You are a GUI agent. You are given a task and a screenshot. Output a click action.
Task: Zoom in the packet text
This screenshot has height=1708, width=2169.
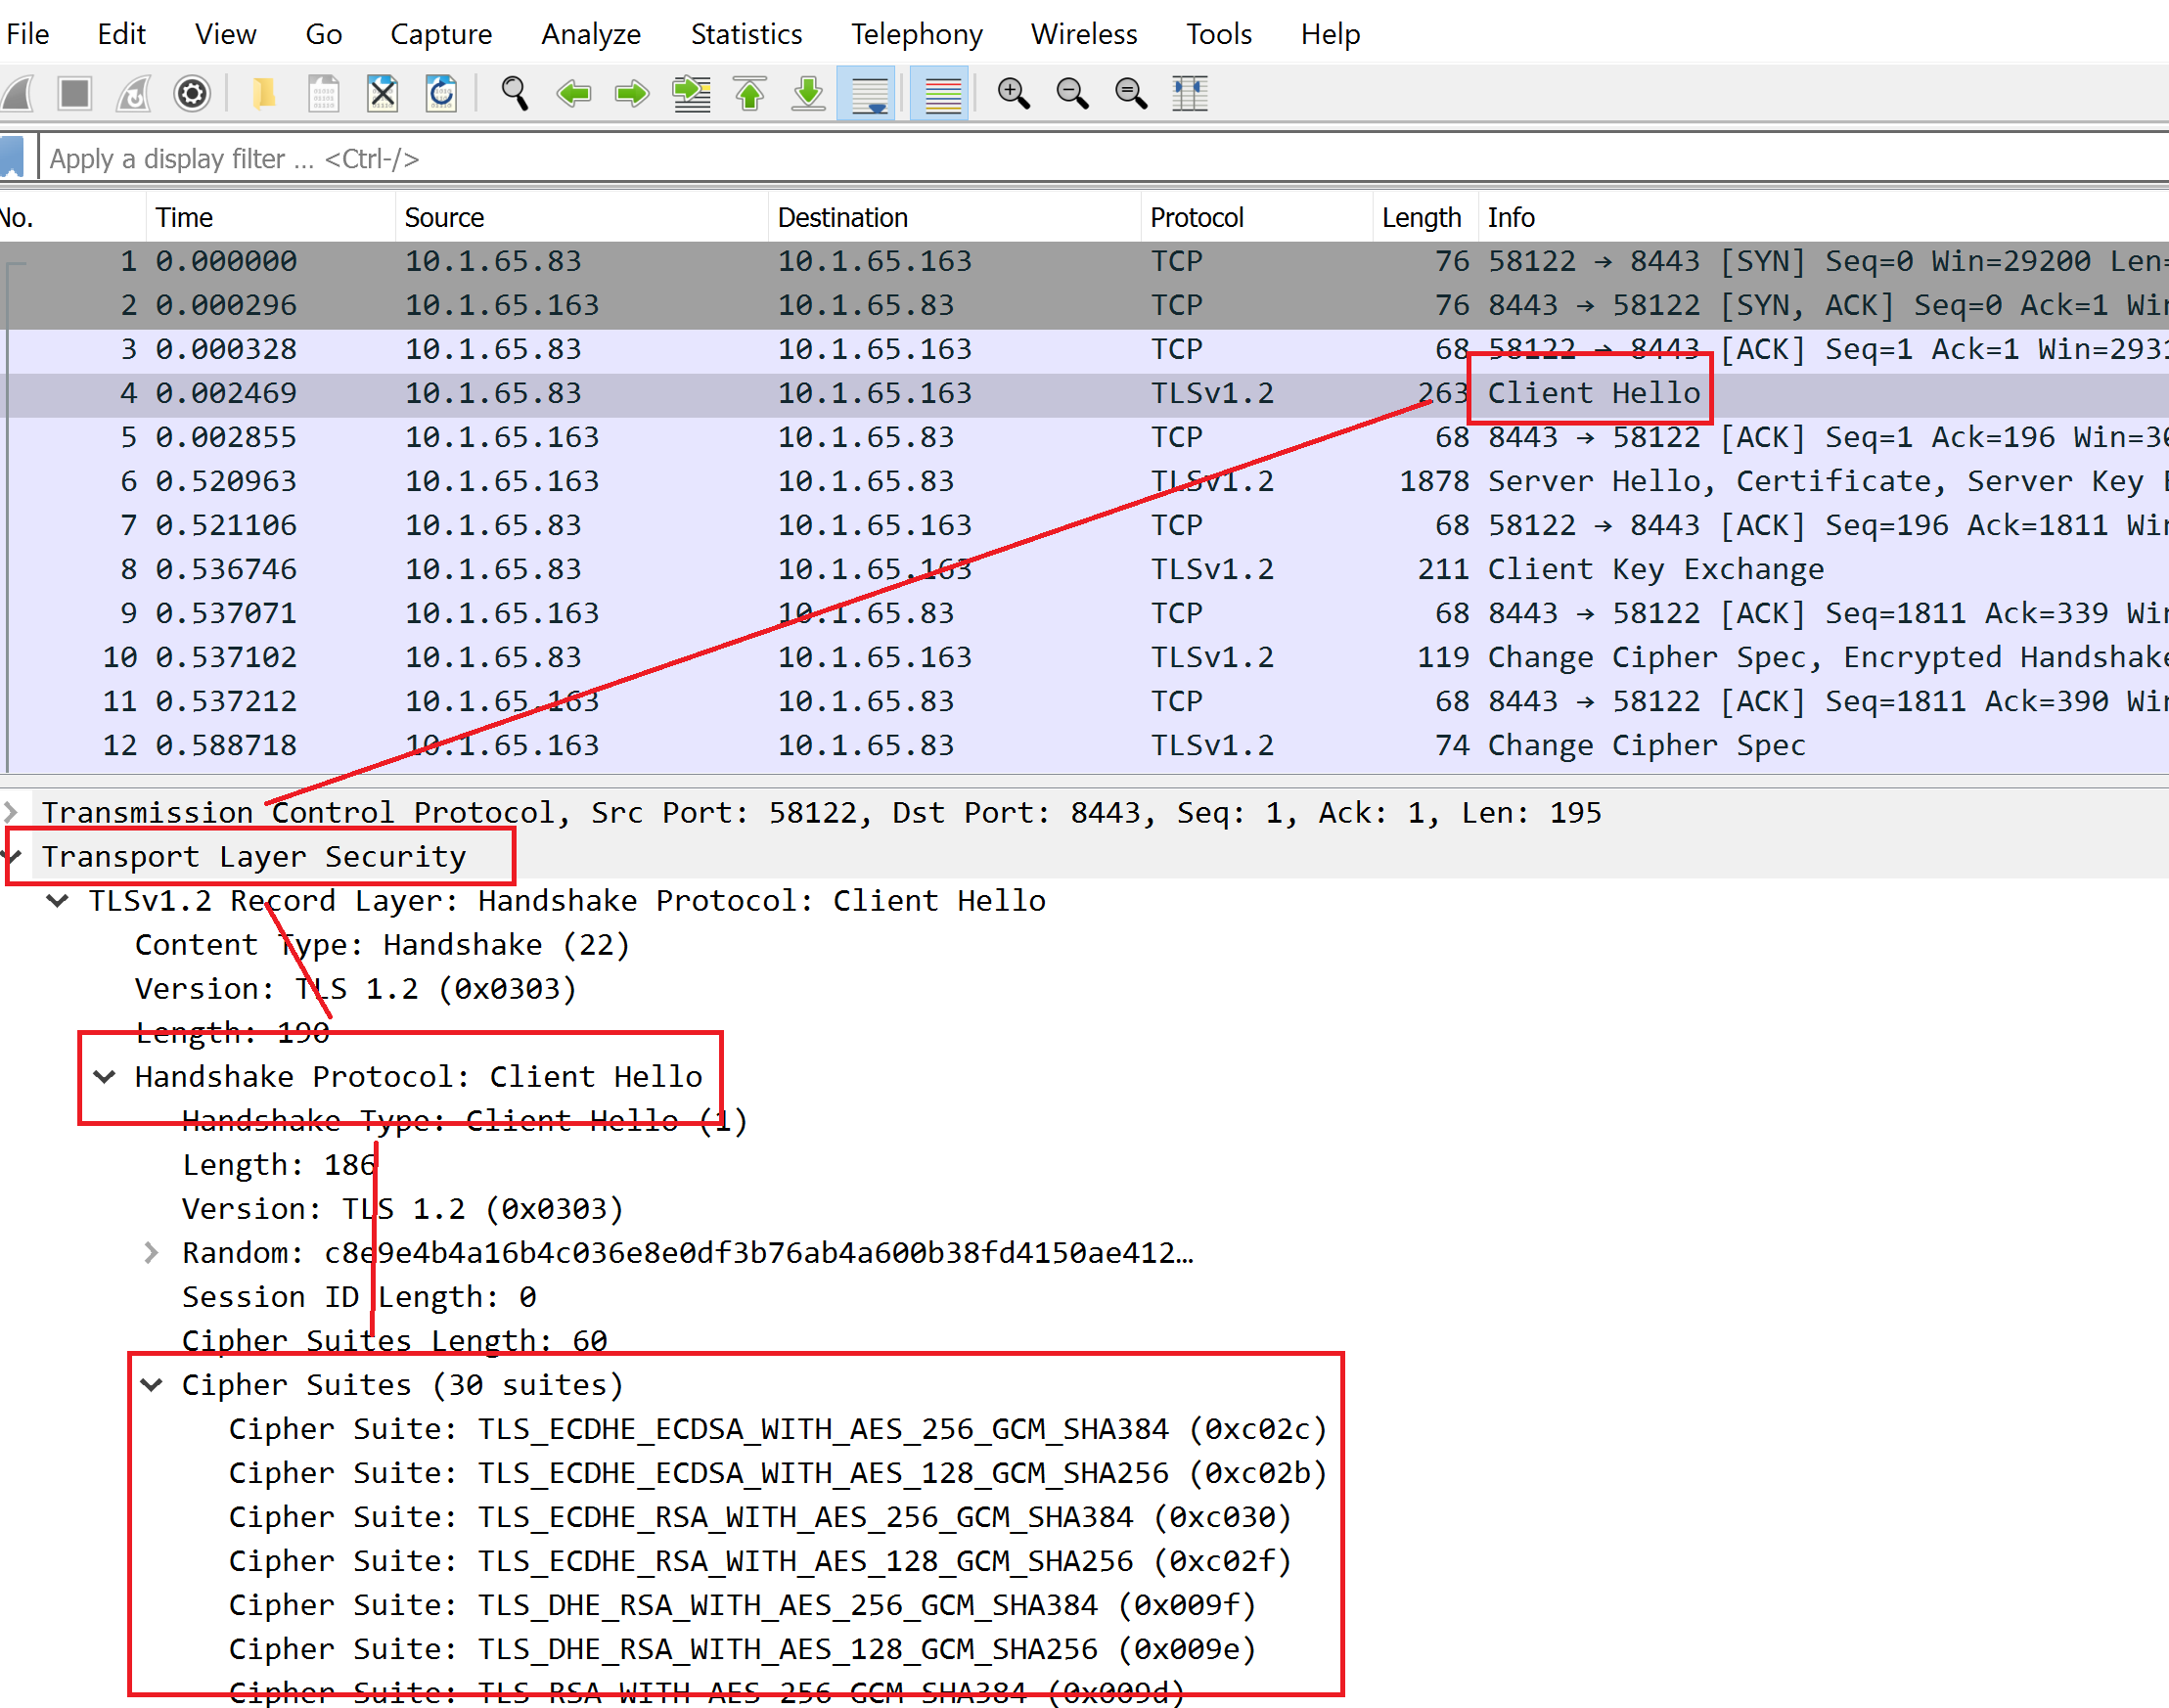(x=1014, y=94)
